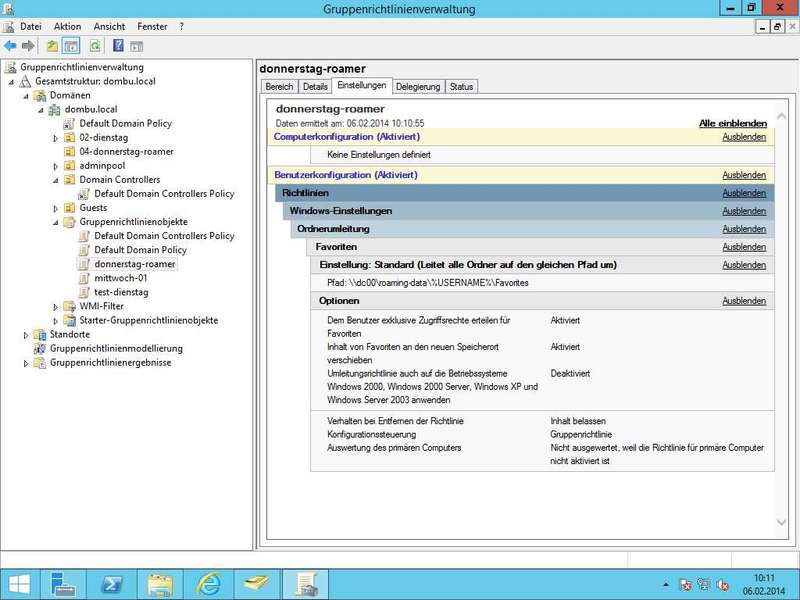Switch to the Bereich tab
The height and width of the screenshot is (600, 800).
[279, 87]
